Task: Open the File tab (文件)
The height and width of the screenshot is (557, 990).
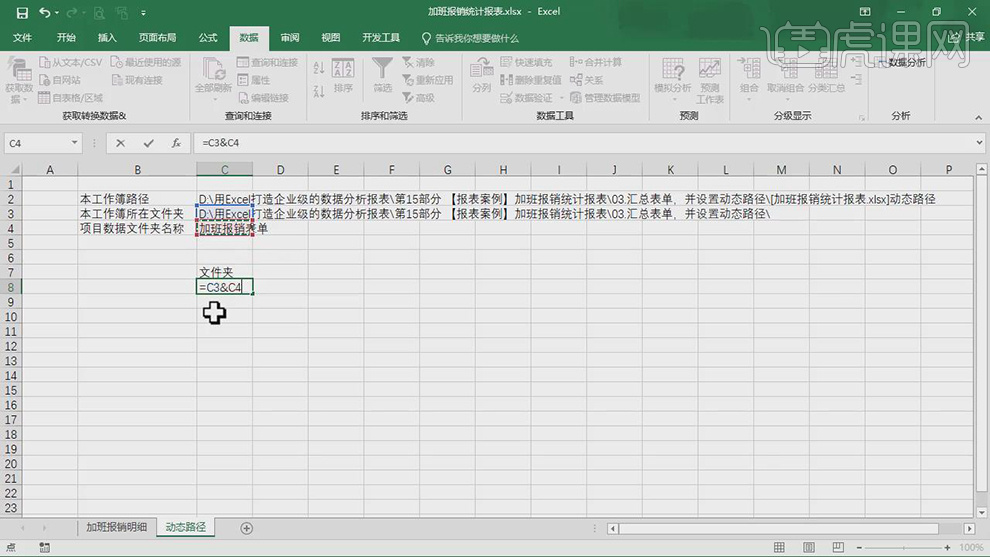Action: pos(22,38)
